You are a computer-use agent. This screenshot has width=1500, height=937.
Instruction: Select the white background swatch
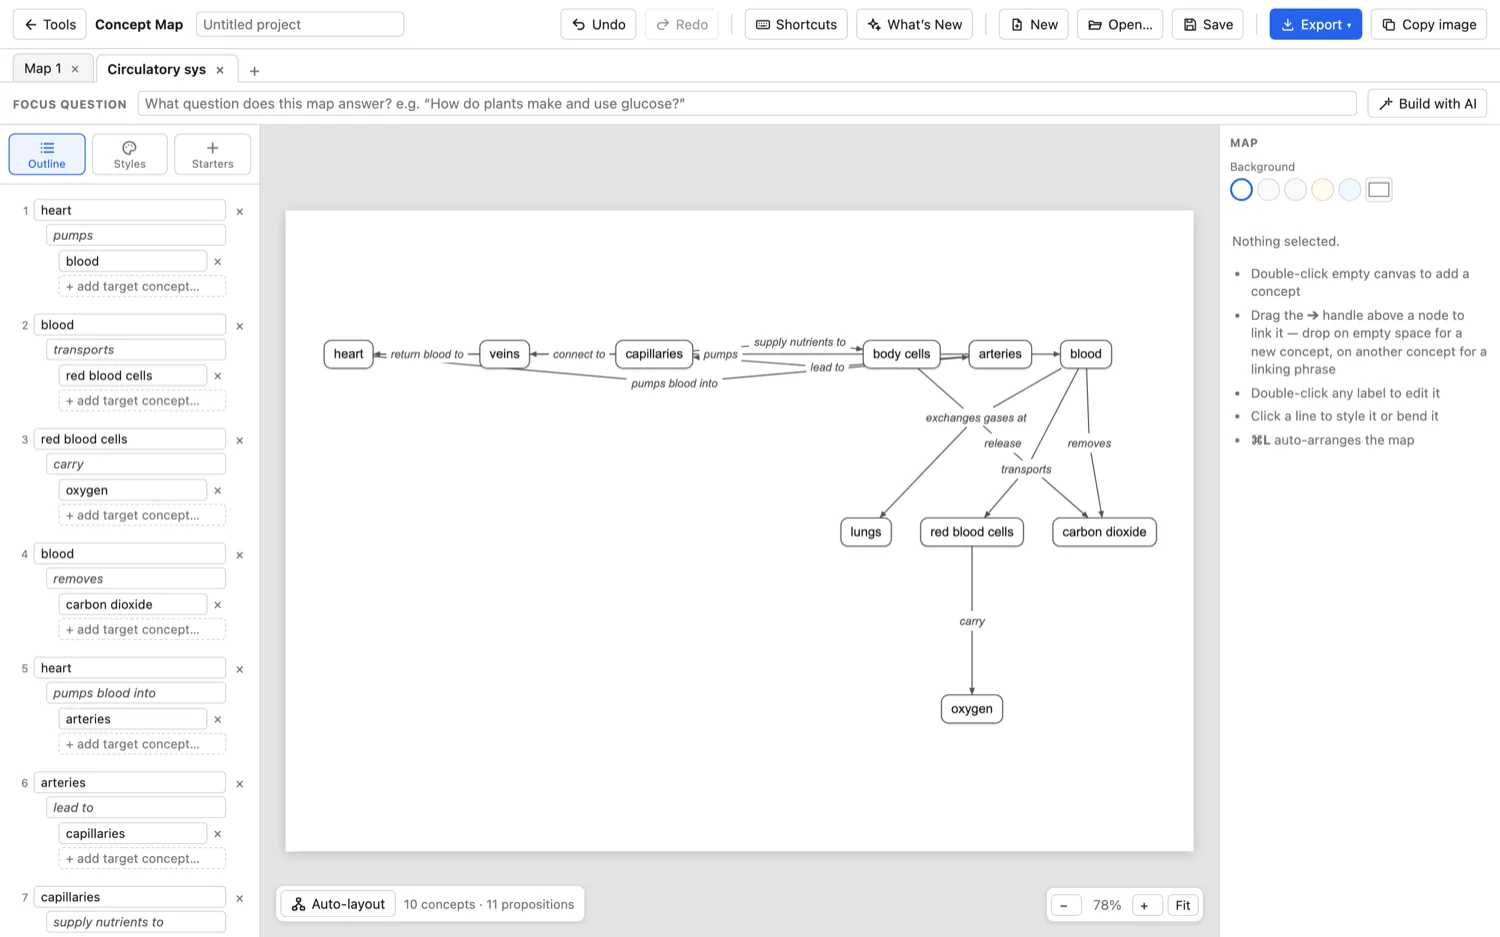point(1241,190)
